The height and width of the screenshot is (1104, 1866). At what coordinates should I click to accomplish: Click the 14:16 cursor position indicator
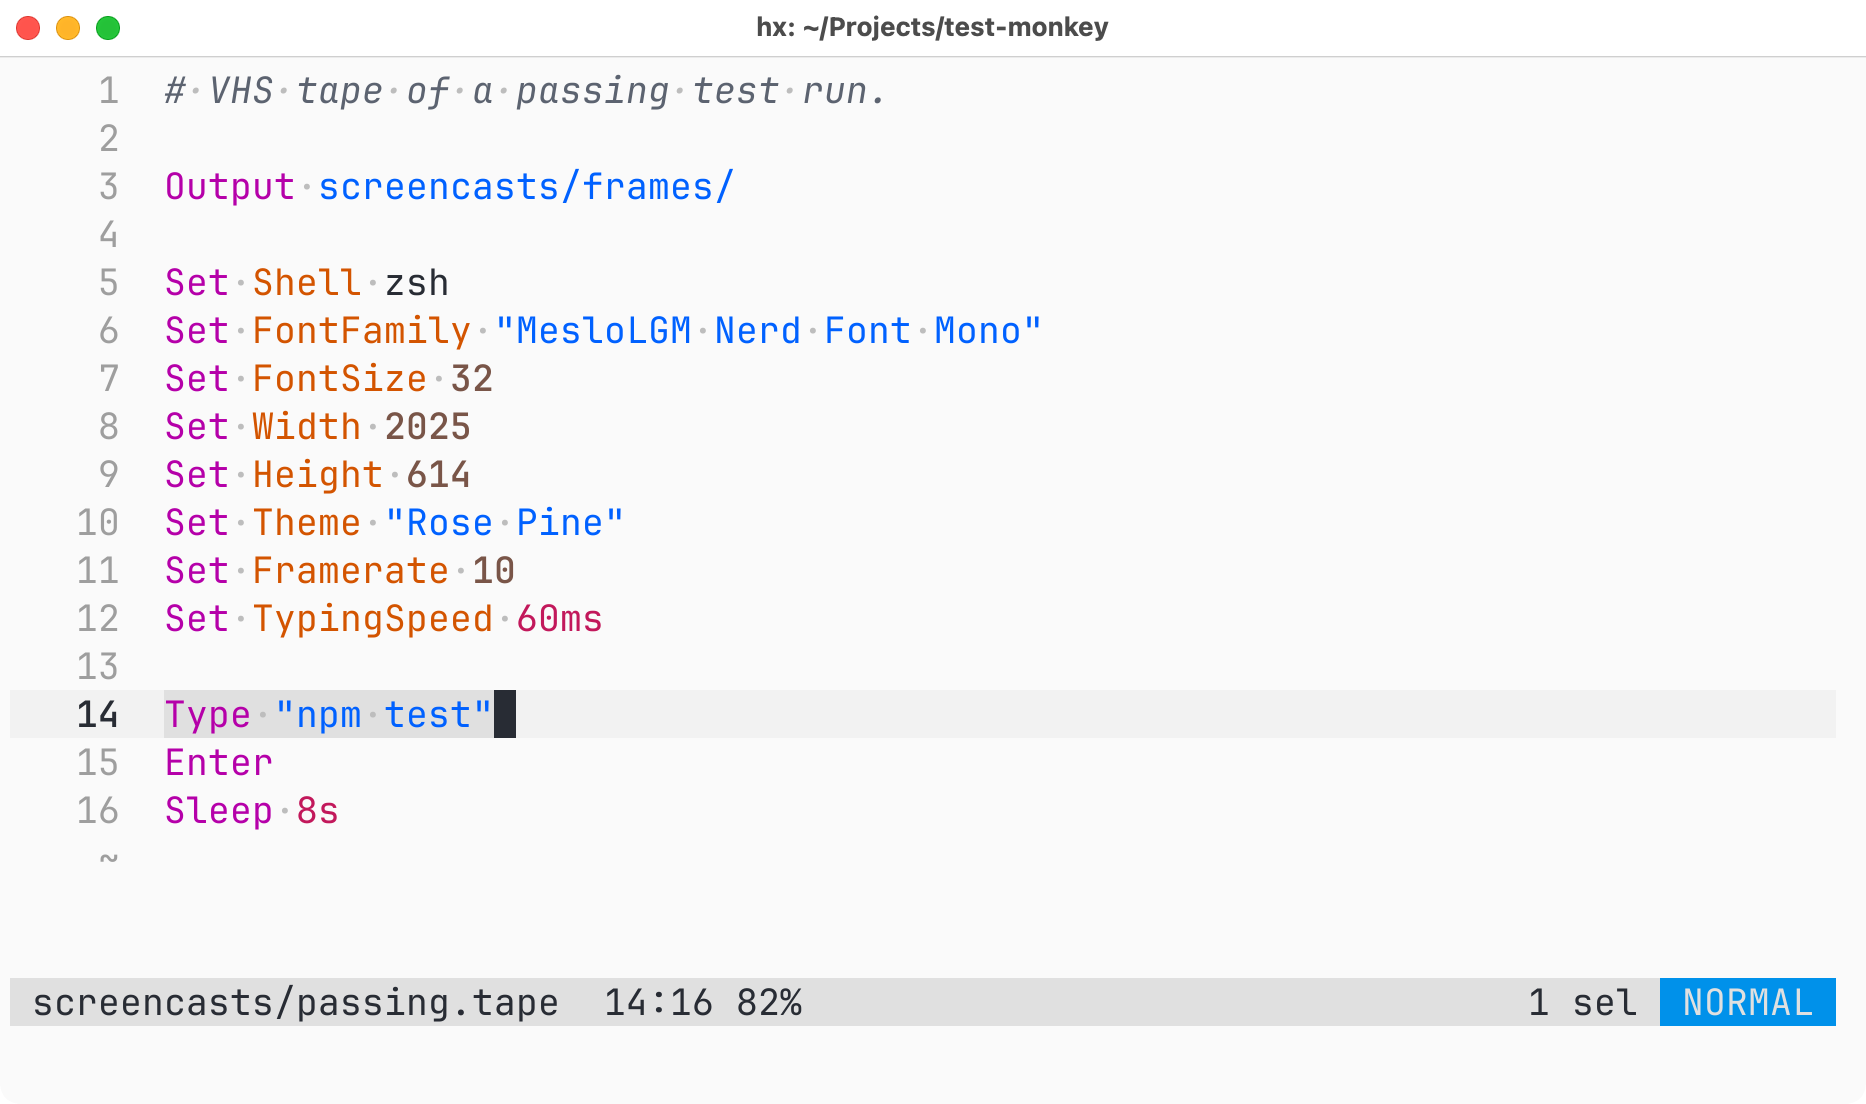point(658,1002)
